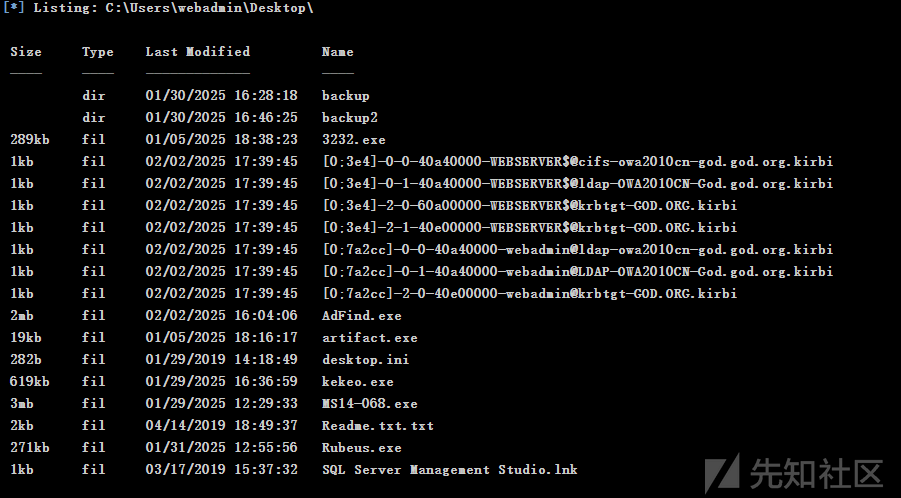Click the MS14-068.exe file name
Screen dimensions: 901x498
[x=369, y=404]
